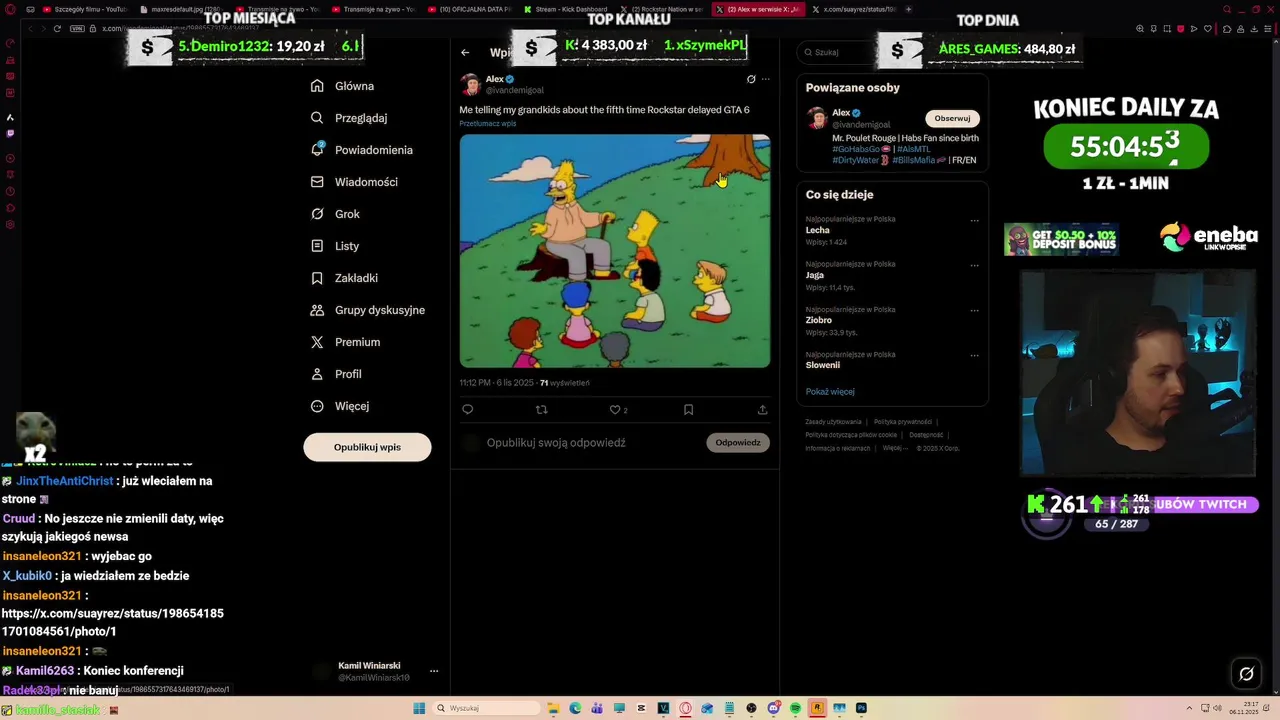Open Powiadomienia notifications
The width and height of the screenshot is (1280, 720).
tap(361, 150)
